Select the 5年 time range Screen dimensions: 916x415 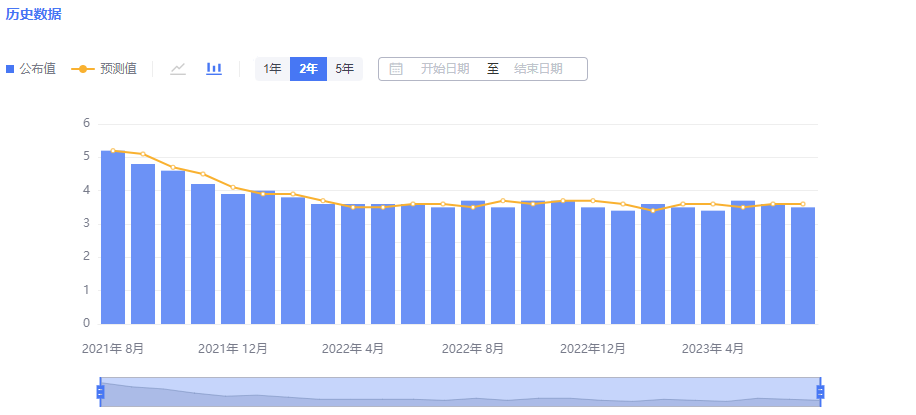[344, 69]
